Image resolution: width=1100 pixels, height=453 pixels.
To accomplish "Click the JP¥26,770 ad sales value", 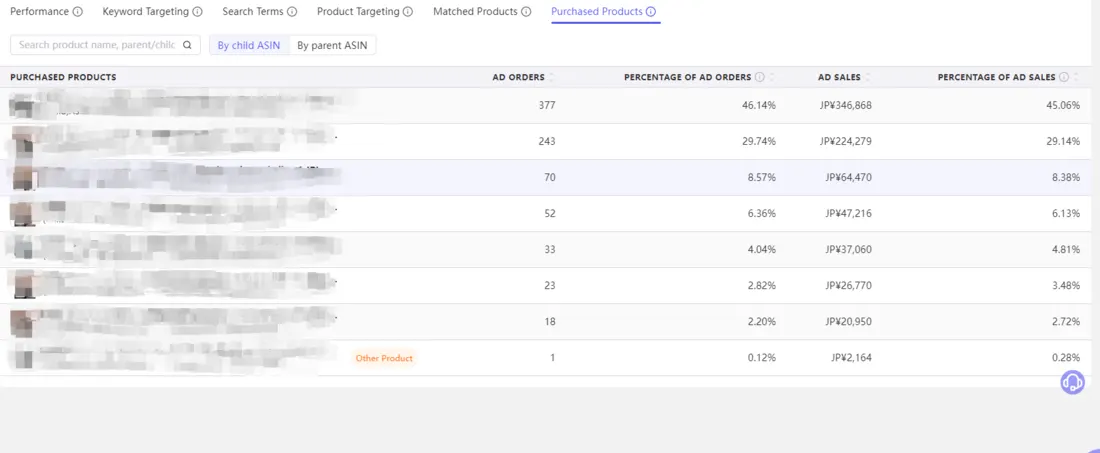I will pyautogui.click(x=848, y=285).
